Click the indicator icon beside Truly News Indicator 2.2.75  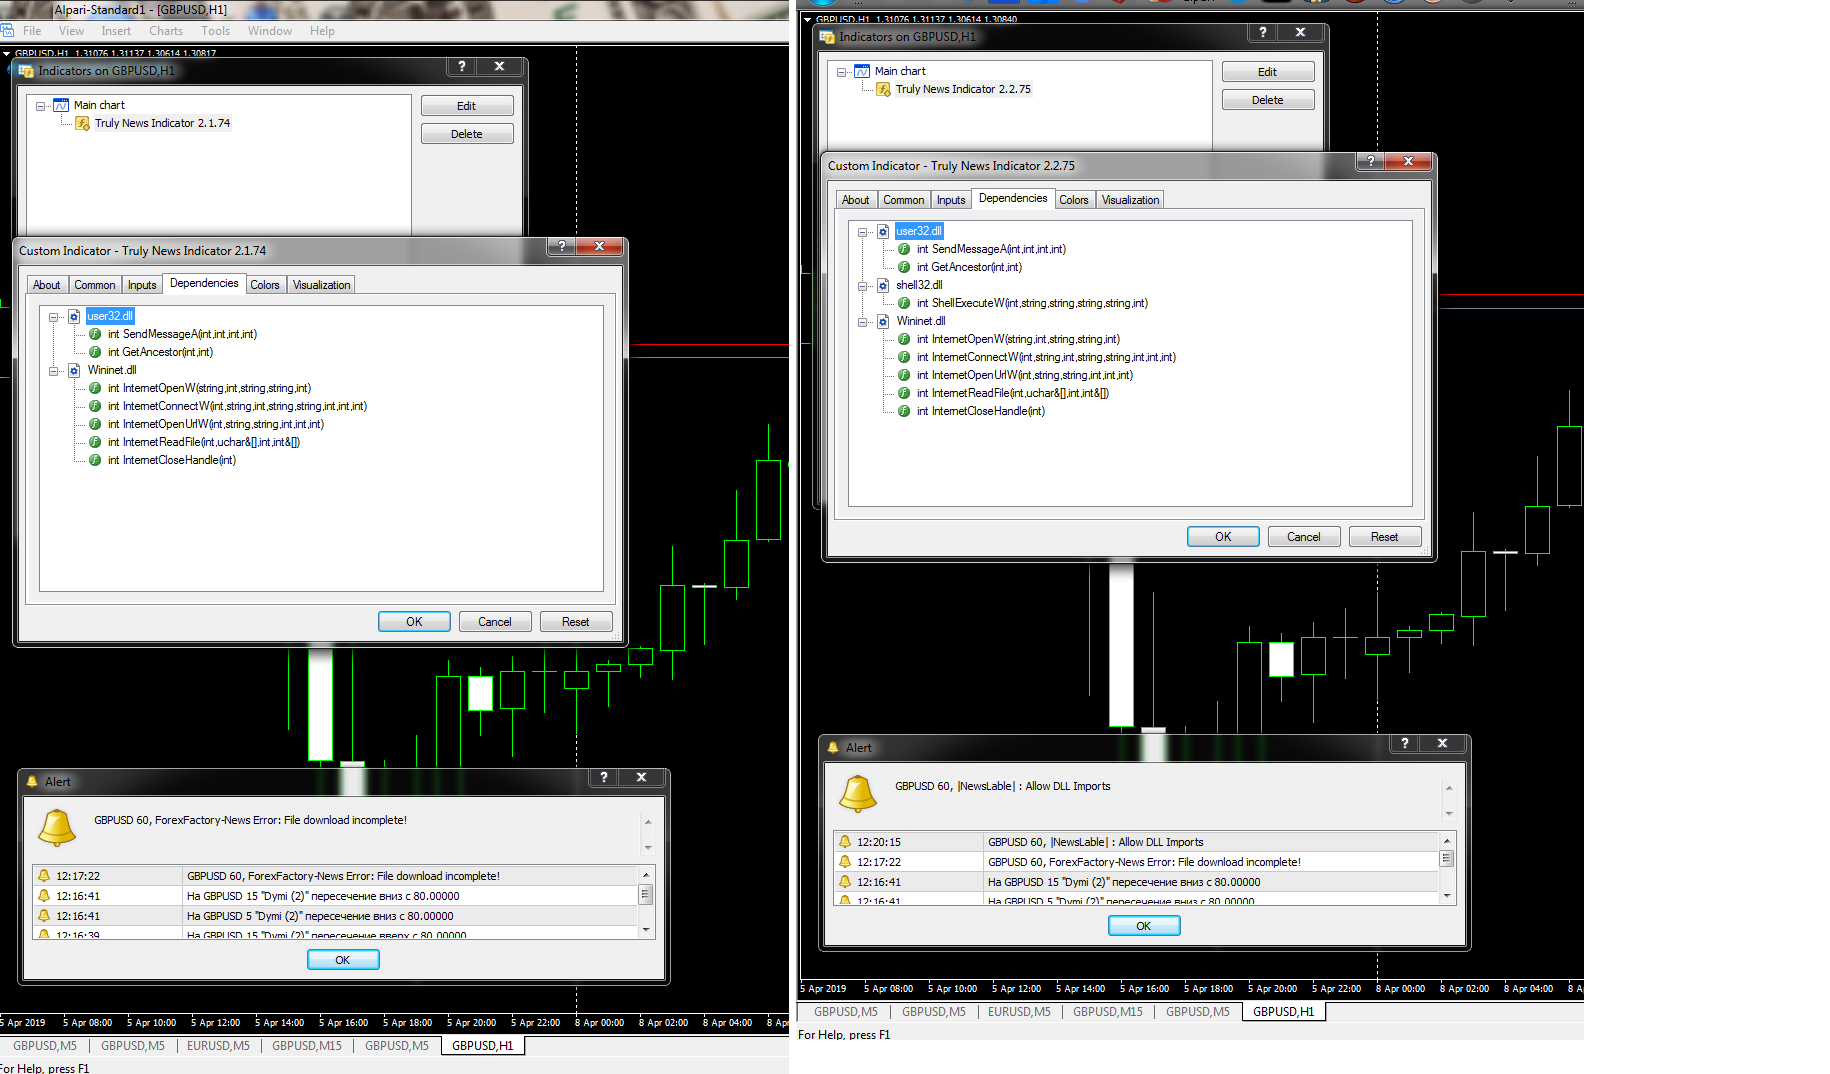[884, 89]
